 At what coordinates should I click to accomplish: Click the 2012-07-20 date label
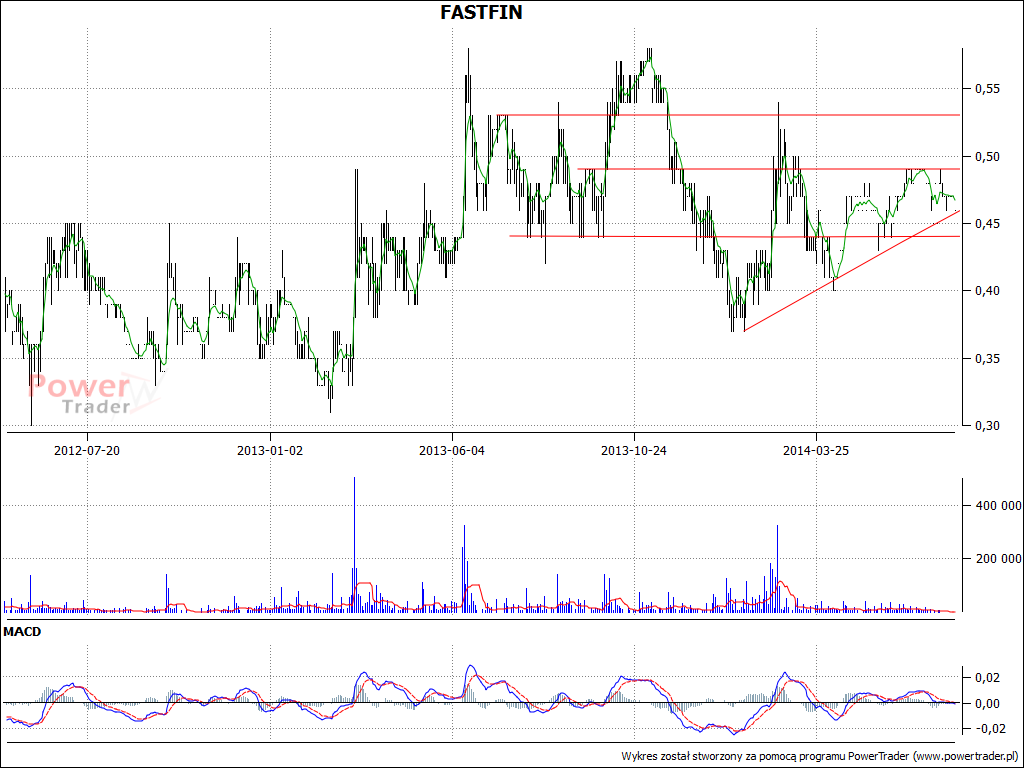[x=87, y=451]
